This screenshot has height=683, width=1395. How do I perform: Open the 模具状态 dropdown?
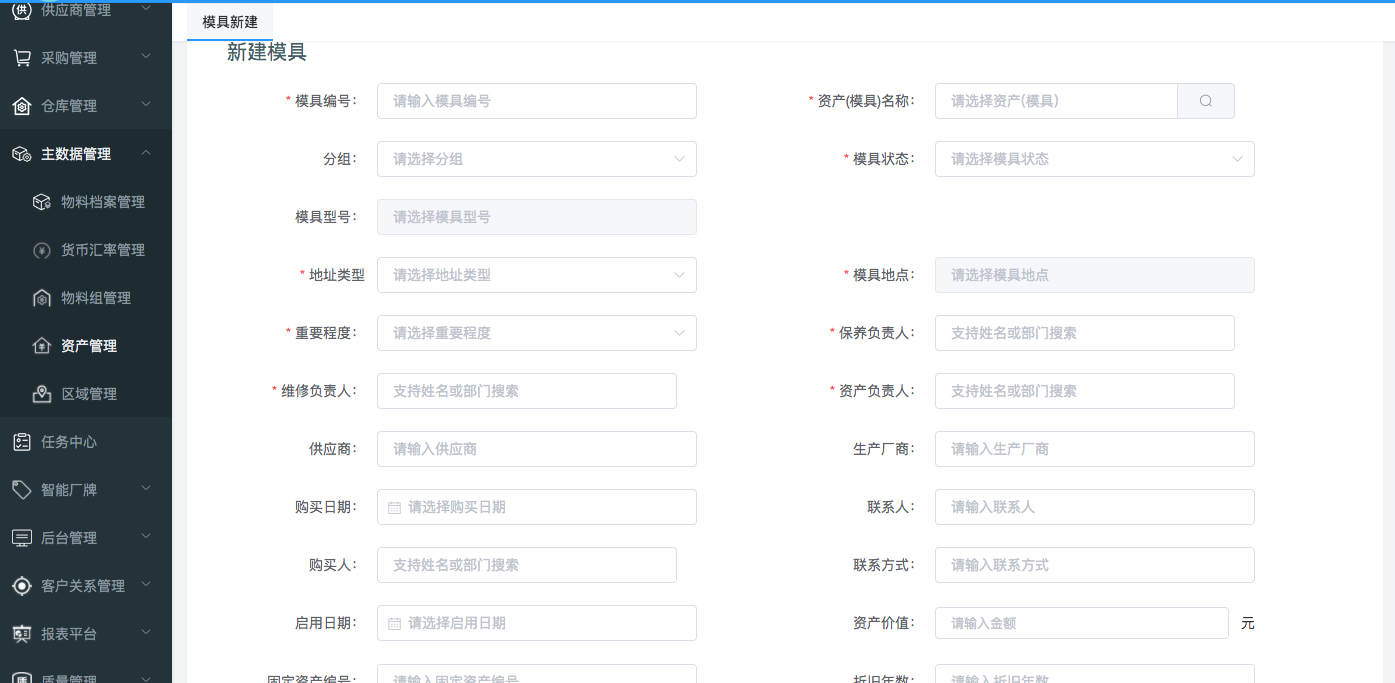pyautogui.click(x=1094, y=159)
